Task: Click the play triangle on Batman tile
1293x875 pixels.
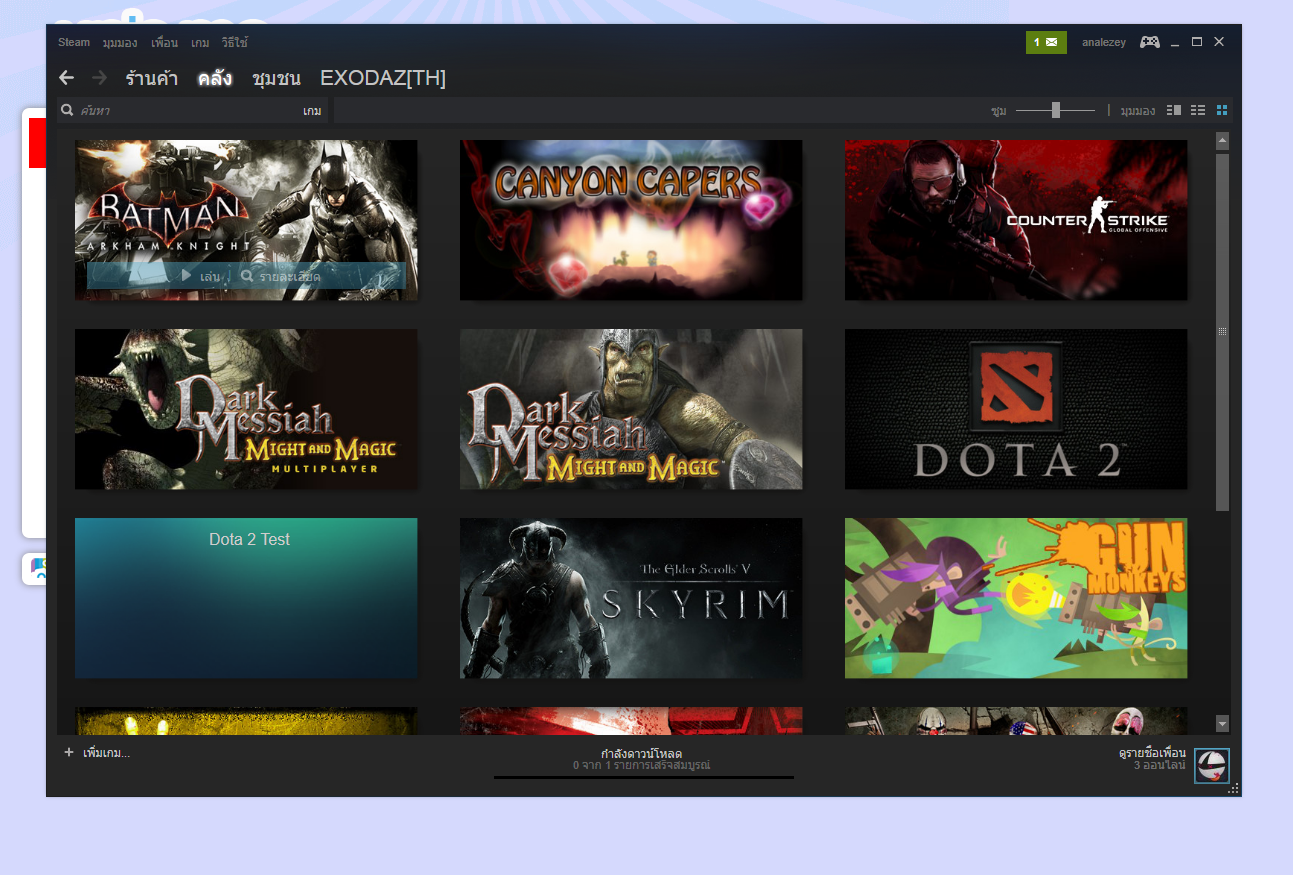Action: 186,275
